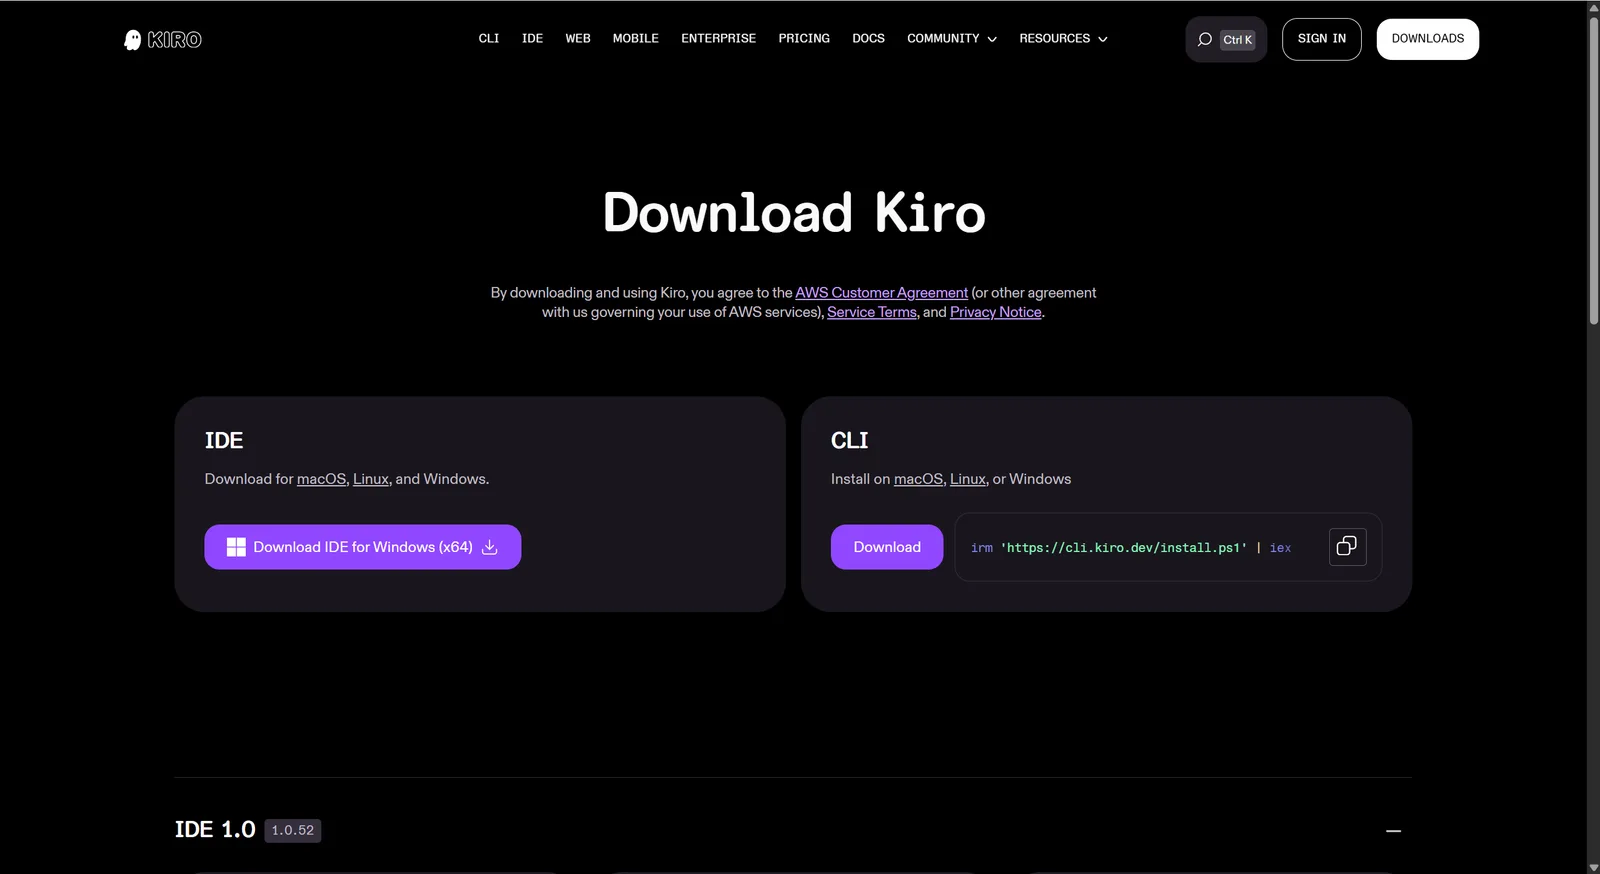
Task: Click scrollbar up arrow
Action: [x=1594, y=7]
